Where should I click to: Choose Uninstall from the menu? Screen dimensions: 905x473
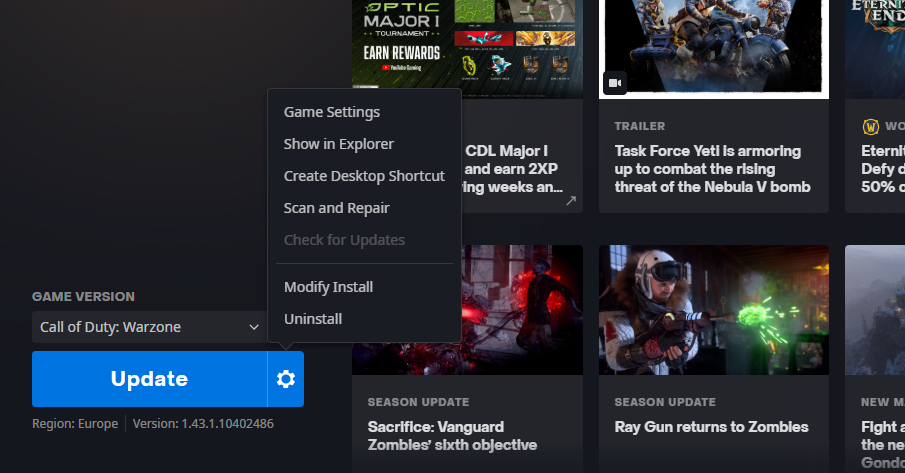313,319
